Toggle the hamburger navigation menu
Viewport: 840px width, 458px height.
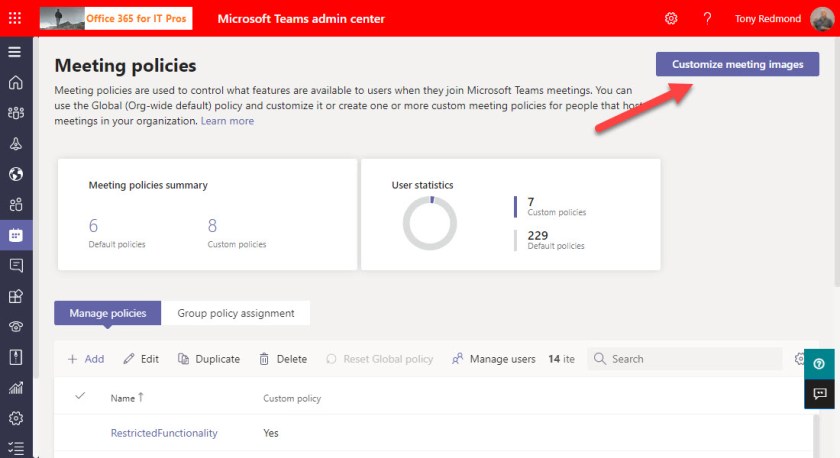click(15, 52)
